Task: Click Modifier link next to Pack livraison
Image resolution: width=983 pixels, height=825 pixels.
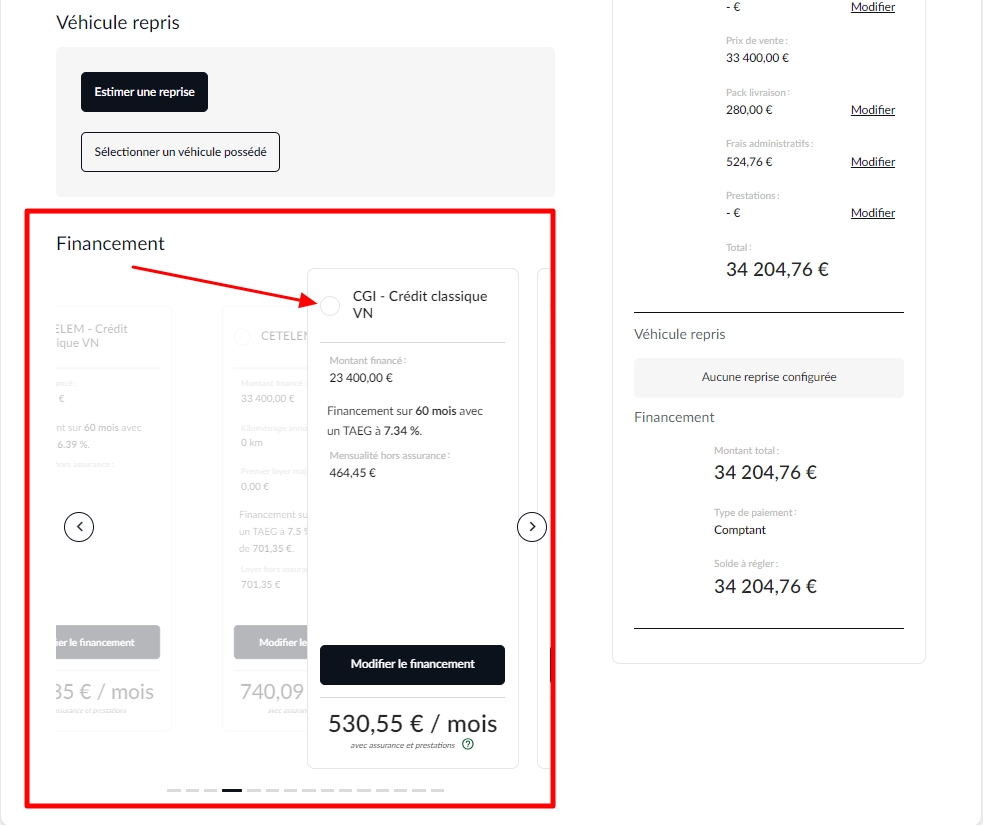Action: click(x=873, y=110)
